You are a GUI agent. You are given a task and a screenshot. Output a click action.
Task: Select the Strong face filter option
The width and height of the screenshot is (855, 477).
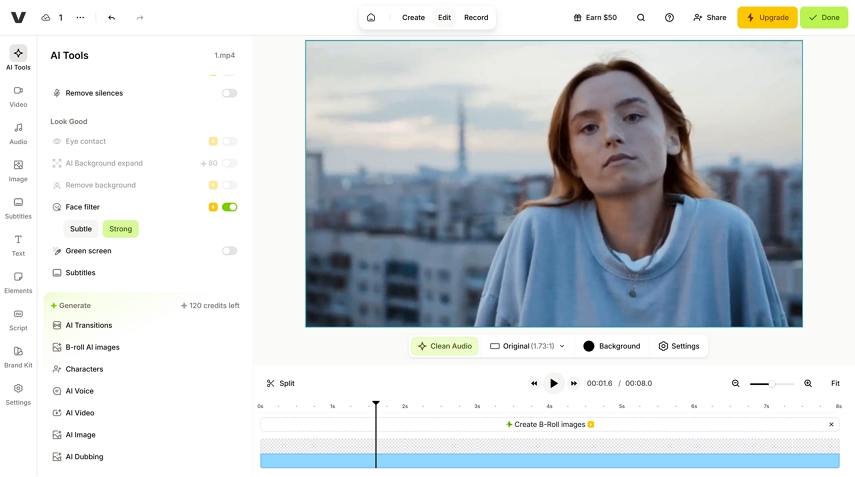click(121, 229)
